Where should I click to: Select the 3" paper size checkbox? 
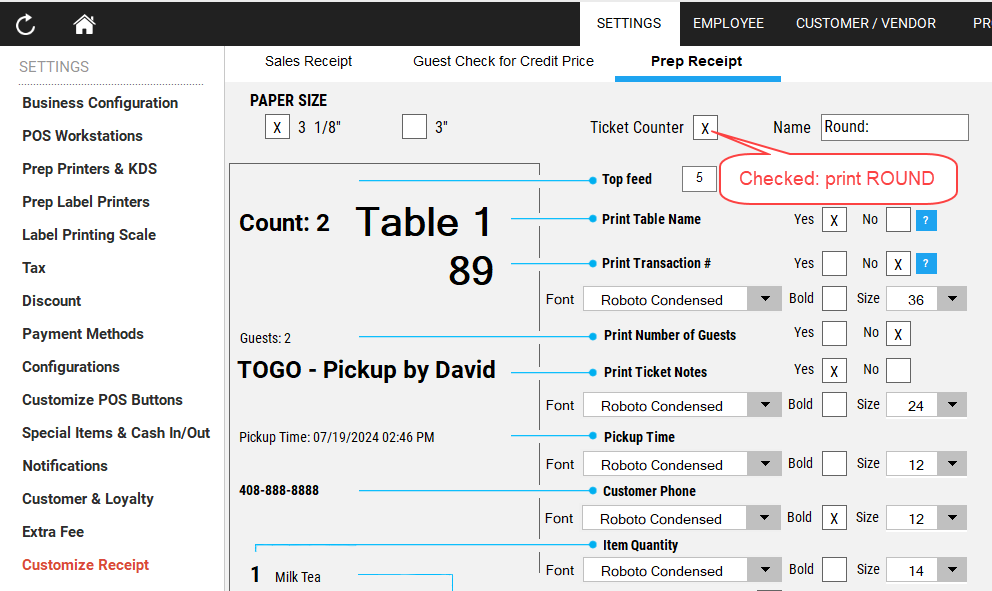coord(414,127)
